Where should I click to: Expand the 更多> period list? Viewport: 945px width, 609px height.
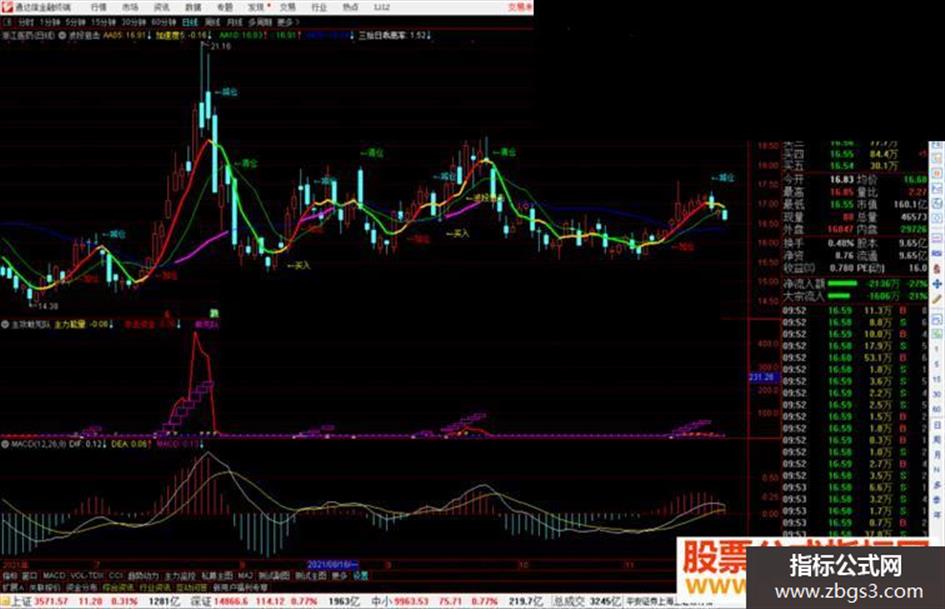pyautogui.click(x=288, y=22)
